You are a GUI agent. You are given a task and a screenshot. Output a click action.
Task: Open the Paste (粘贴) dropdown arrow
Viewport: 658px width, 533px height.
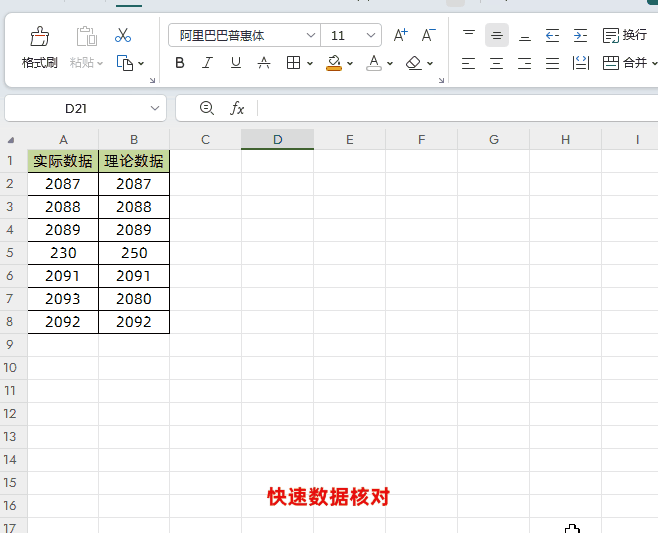click(100, 64)
